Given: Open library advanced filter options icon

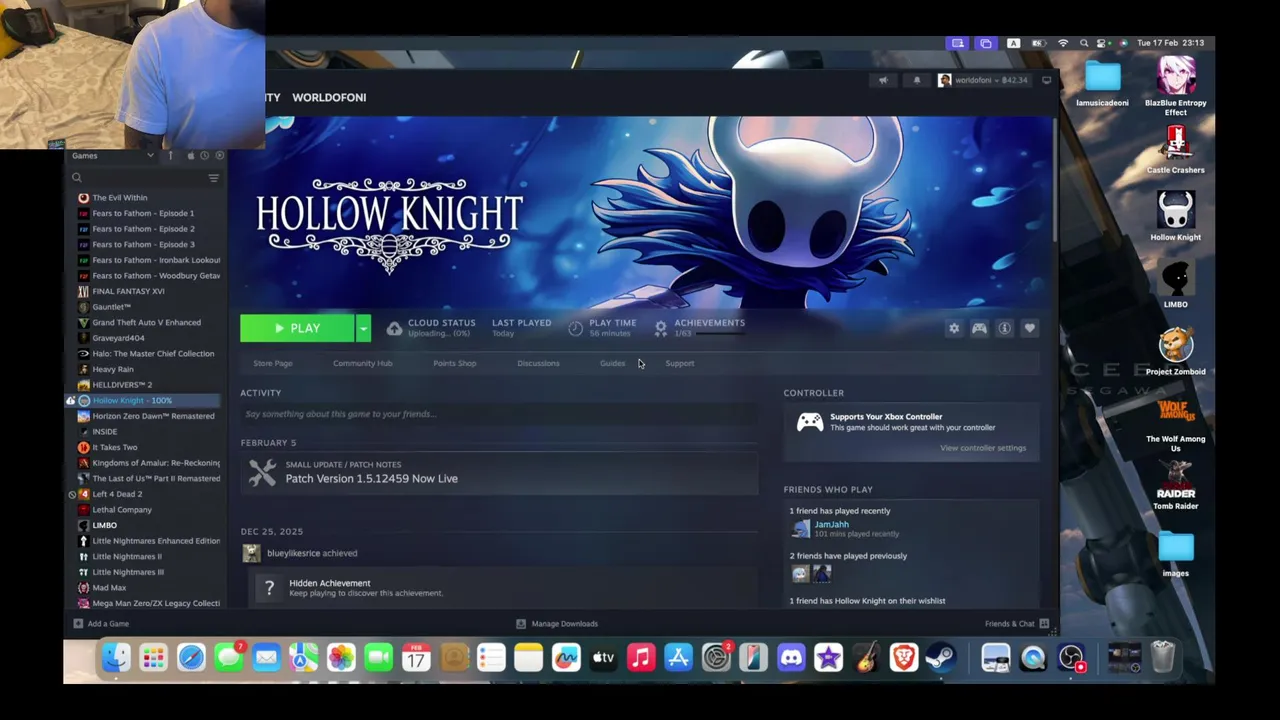Looking at the screenshot, I should [213, 177].
